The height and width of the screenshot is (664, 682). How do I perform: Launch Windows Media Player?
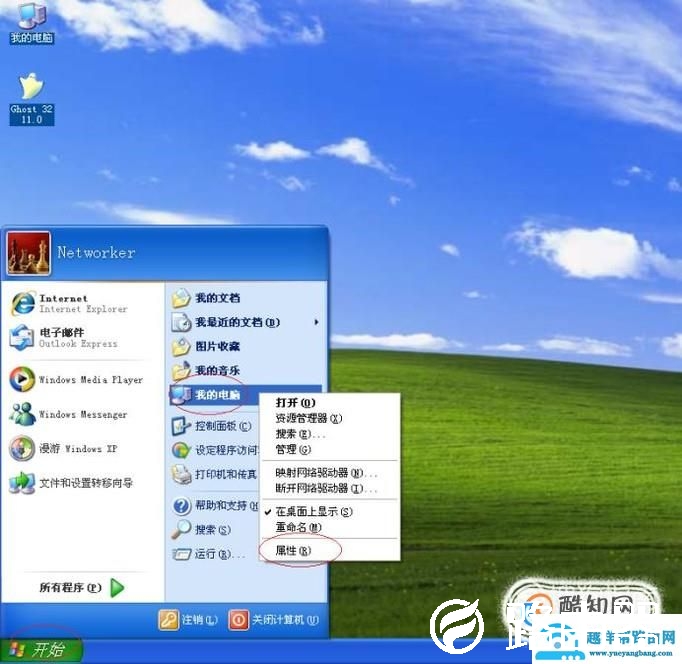(77, 380)
